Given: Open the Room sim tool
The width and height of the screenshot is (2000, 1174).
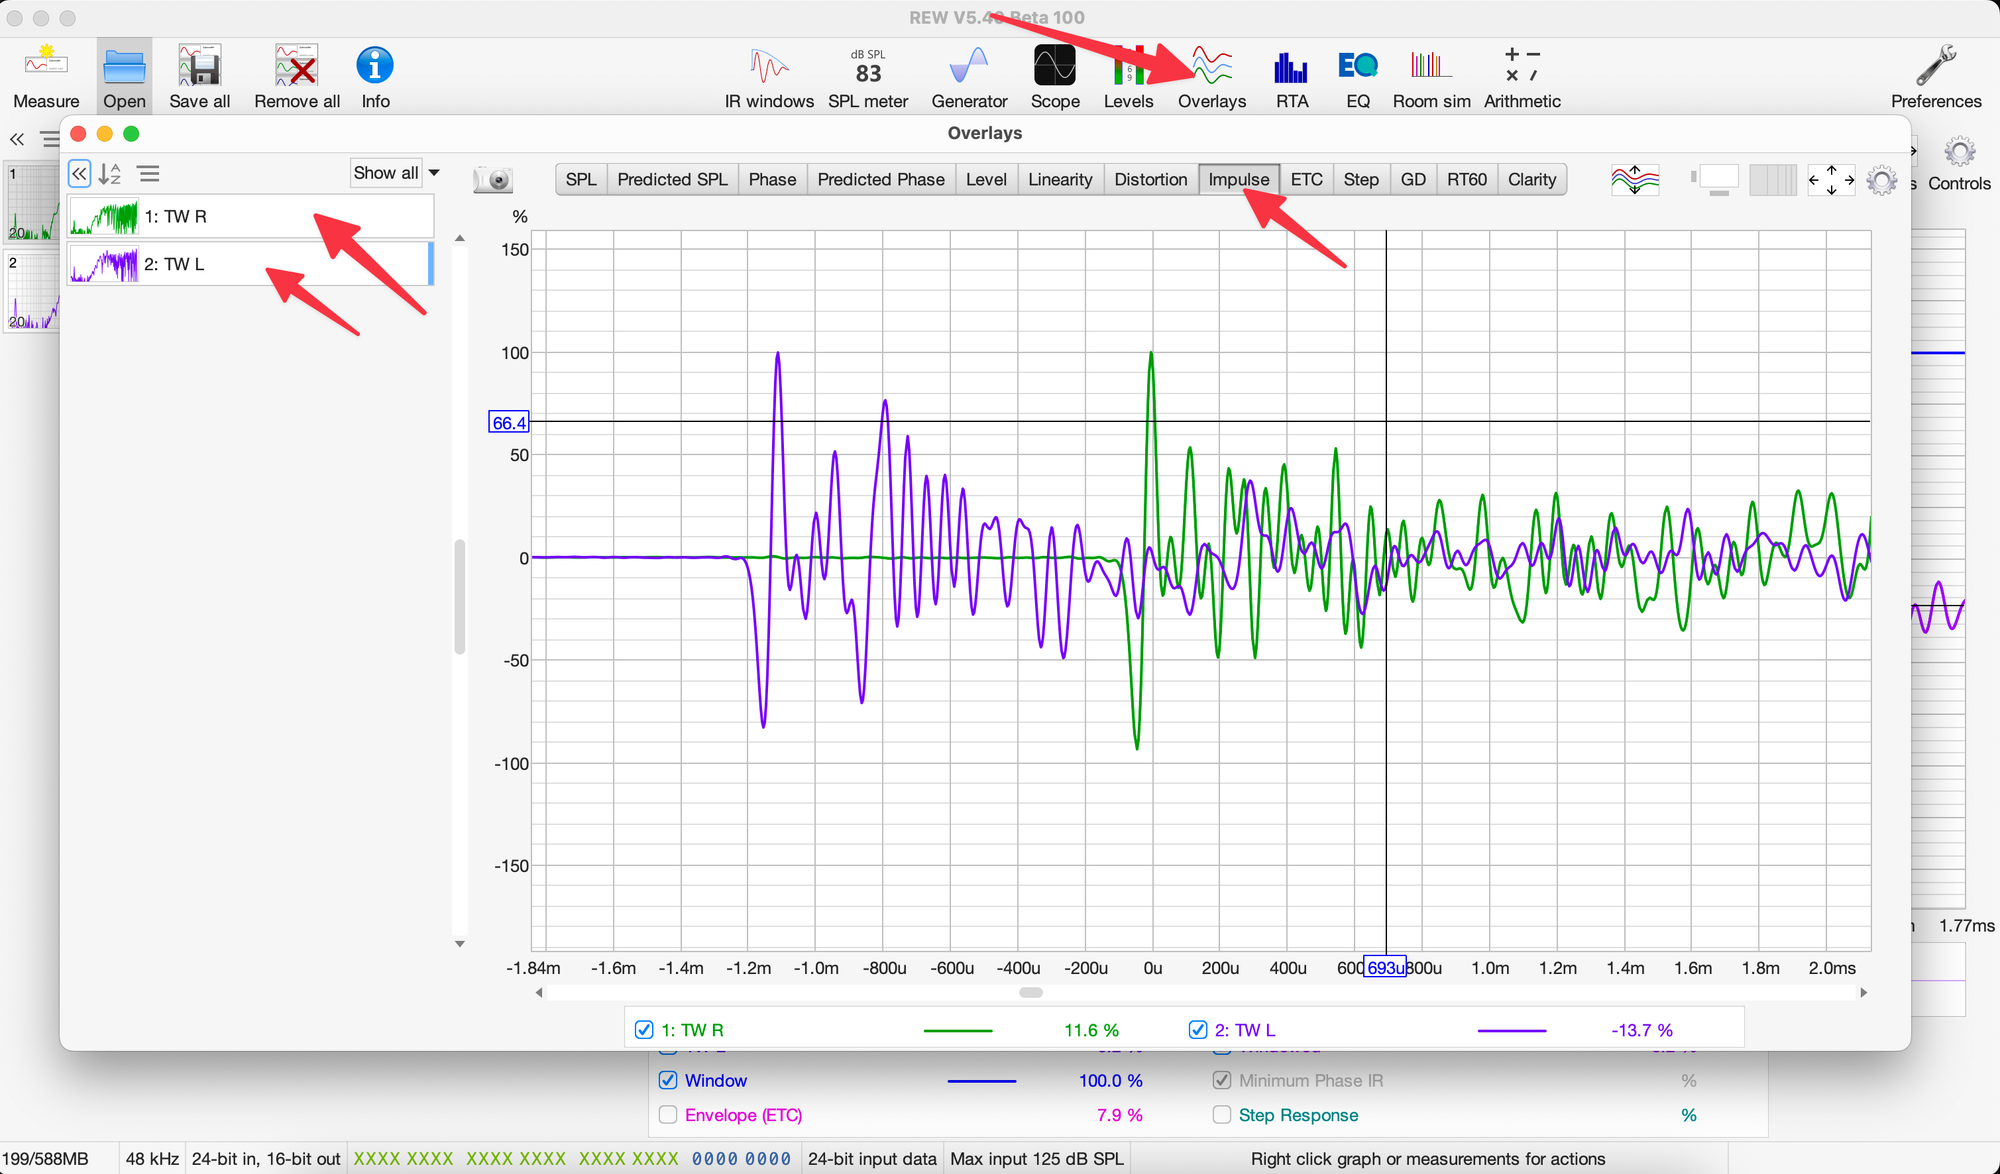Looking at the screenshot, I should pyautogui.click(x=1431, y=76).
